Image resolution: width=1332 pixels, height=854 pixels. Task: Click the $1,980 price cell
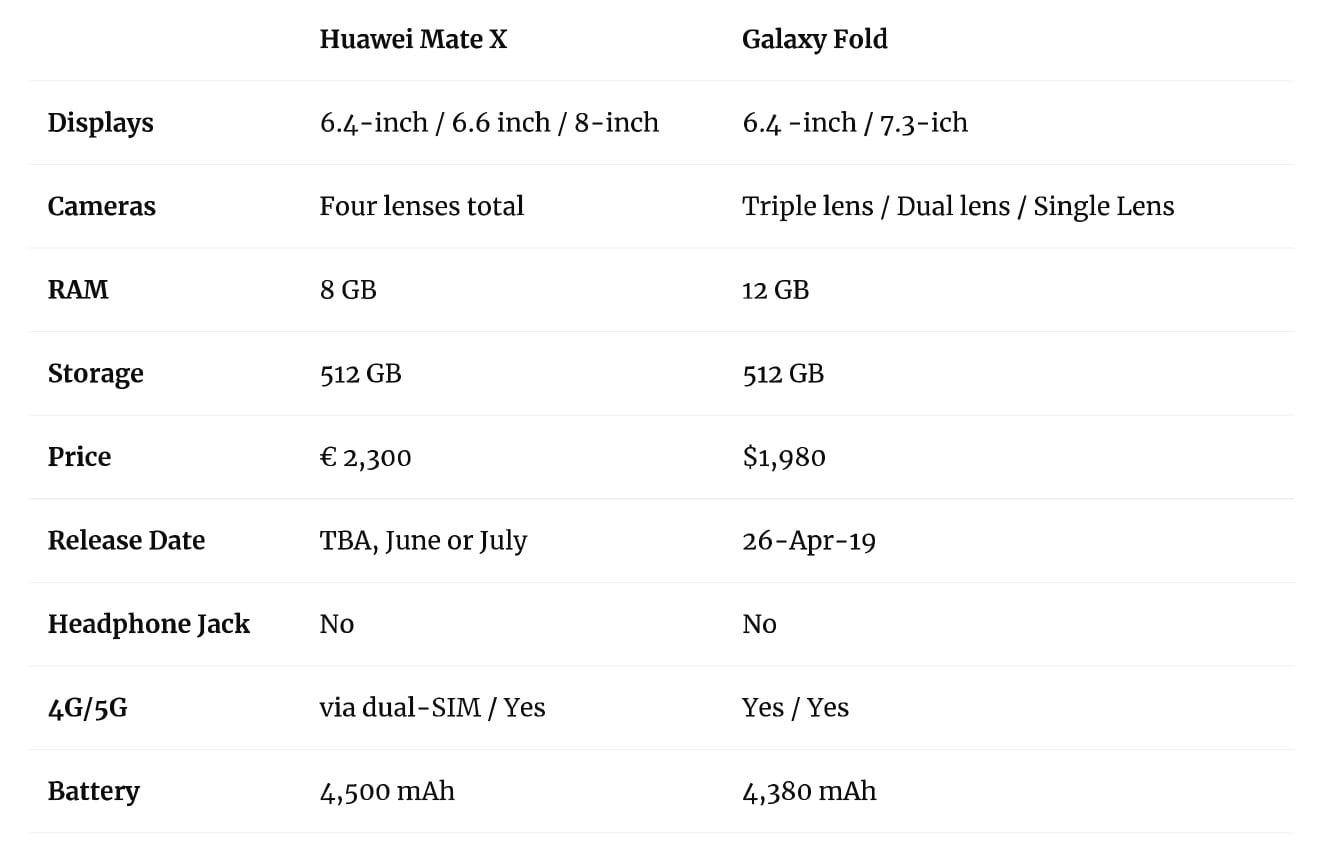pyautogui.click(x=783, y=457)
